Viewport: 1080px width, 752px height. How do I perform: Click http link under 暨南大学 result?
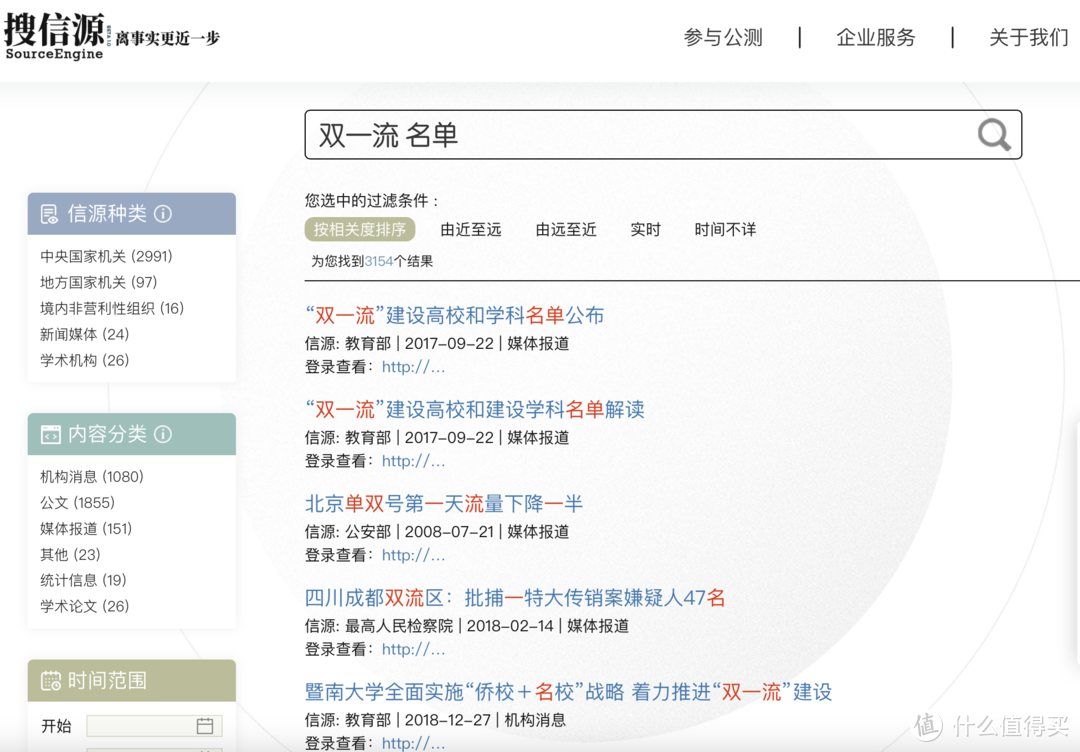(413, 744)
